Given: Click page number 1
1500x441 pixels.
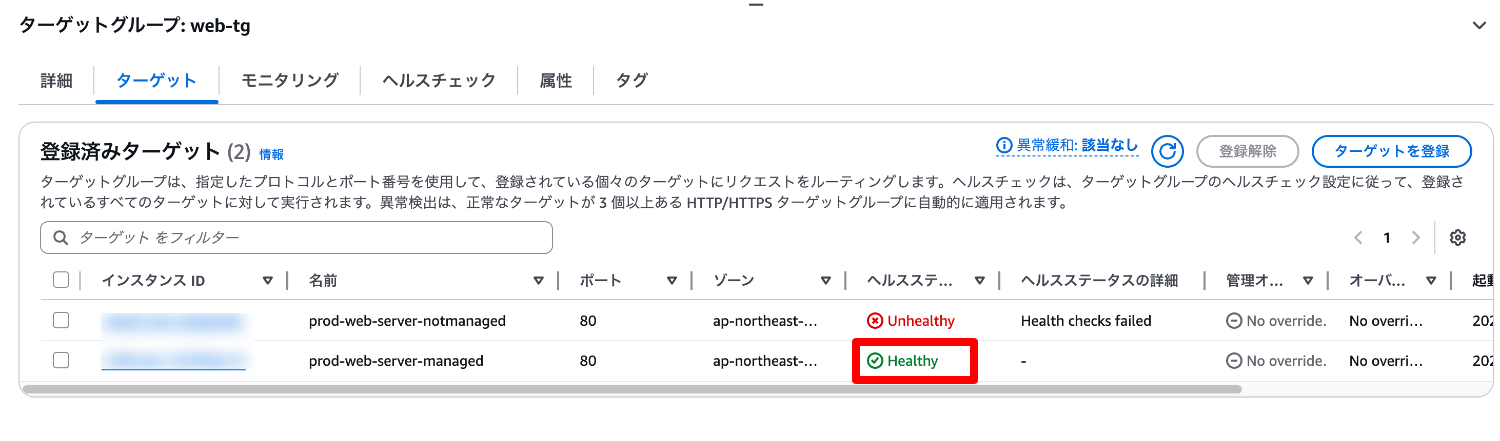Looking at the screenshot, I should click(1387, 238).
